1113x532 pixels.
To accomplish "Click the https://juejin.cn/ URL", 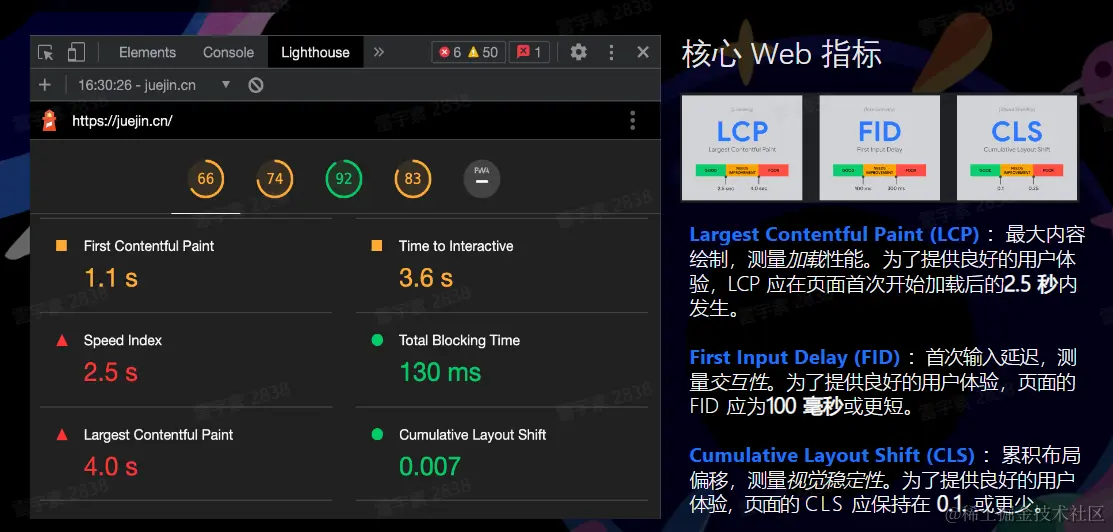I will [x=122, y=121].
